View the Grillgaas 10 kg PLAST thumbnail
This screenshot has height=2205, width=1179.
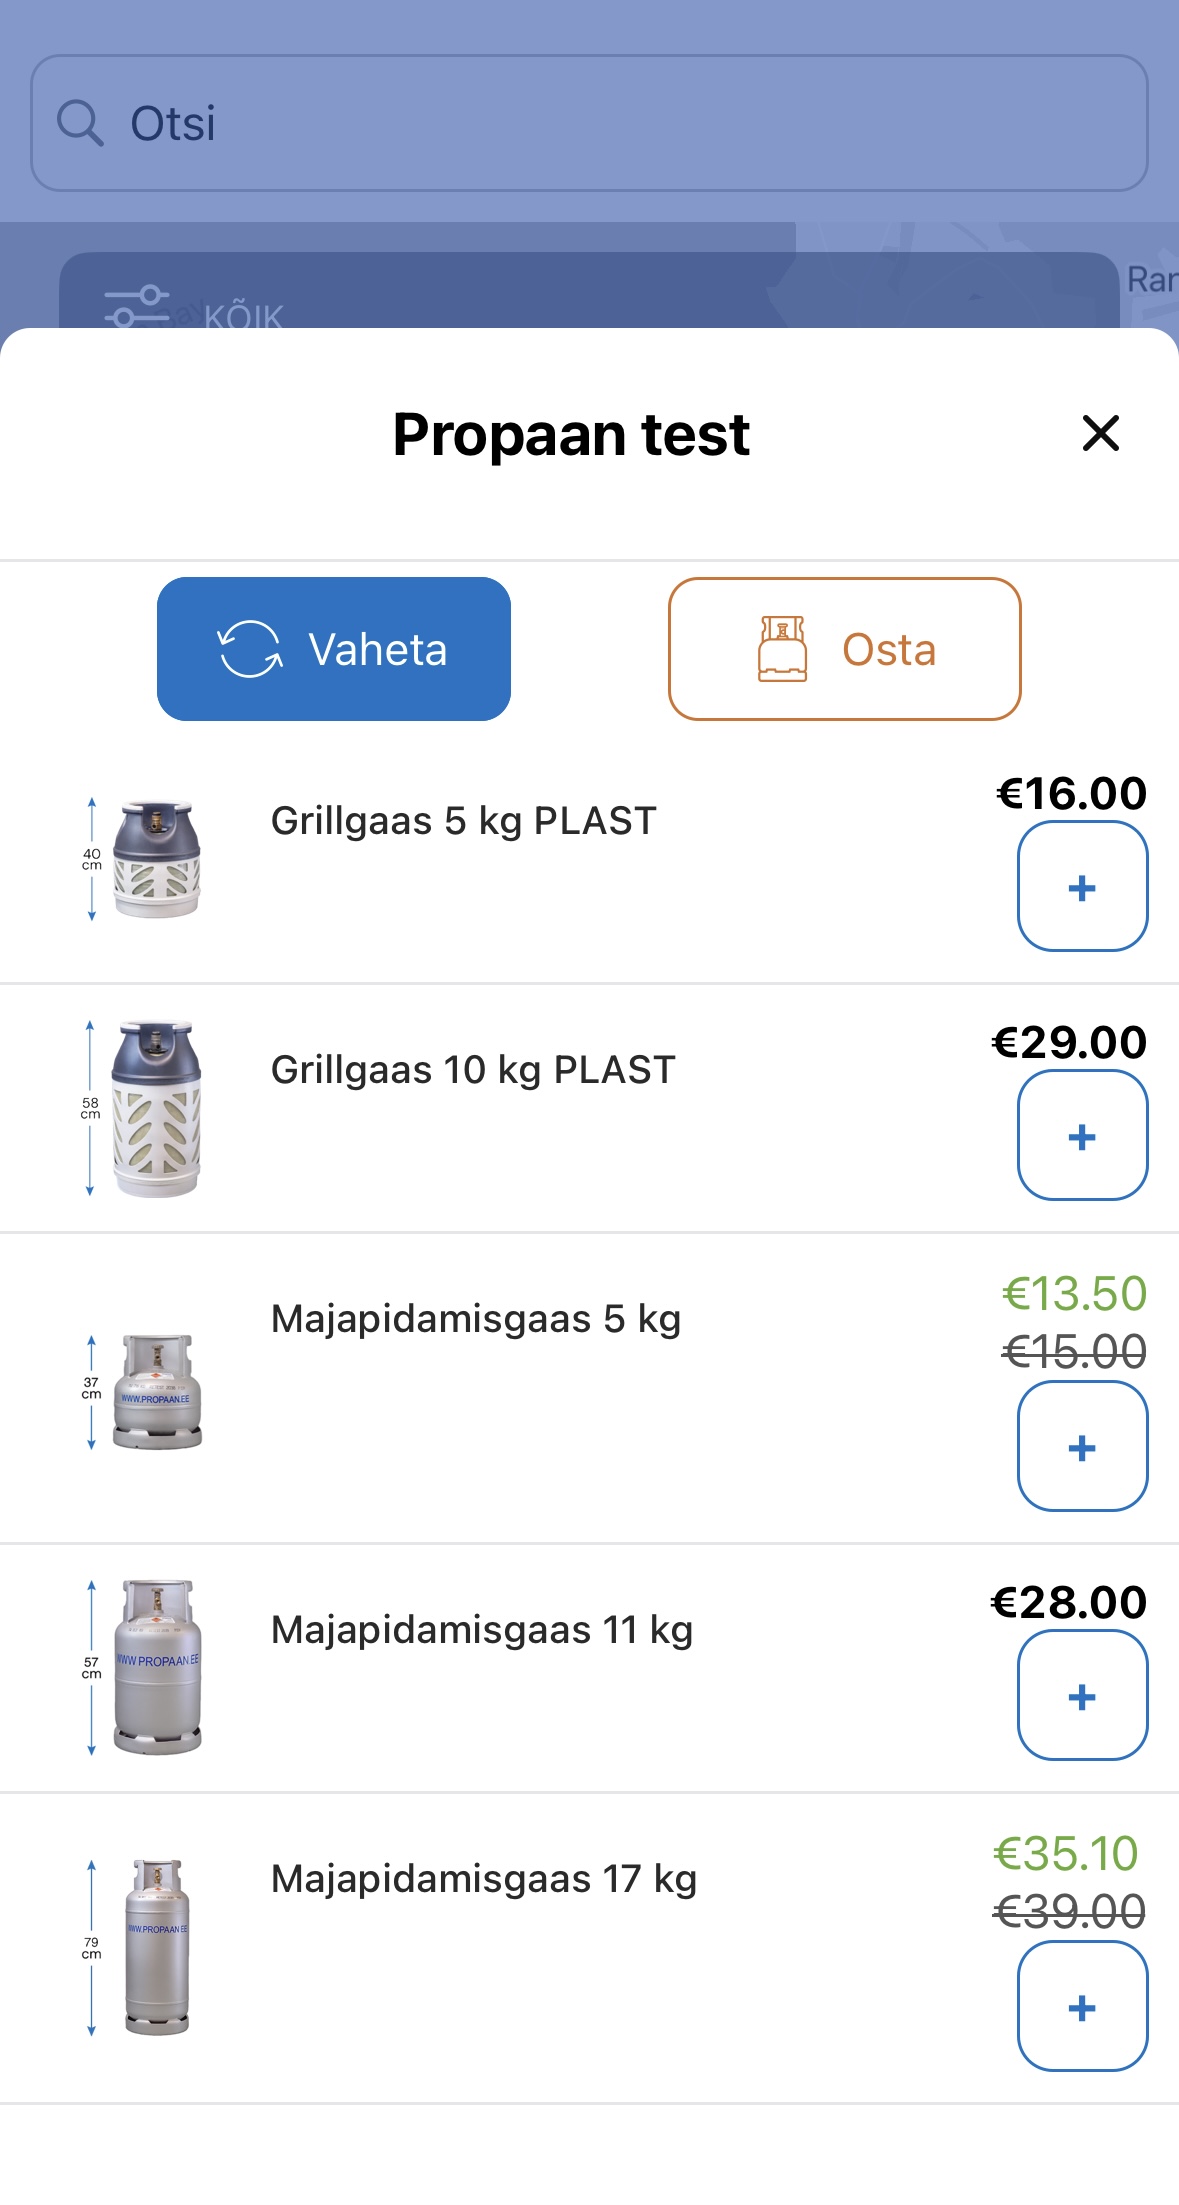(156, 1109)
